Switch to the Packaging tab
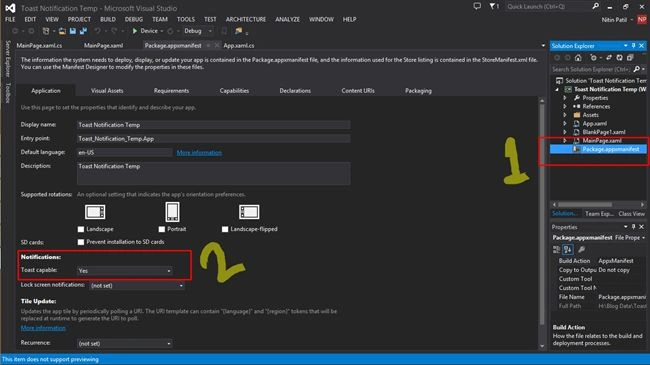Viewport: 650px width, 365px height. point(418,91)
